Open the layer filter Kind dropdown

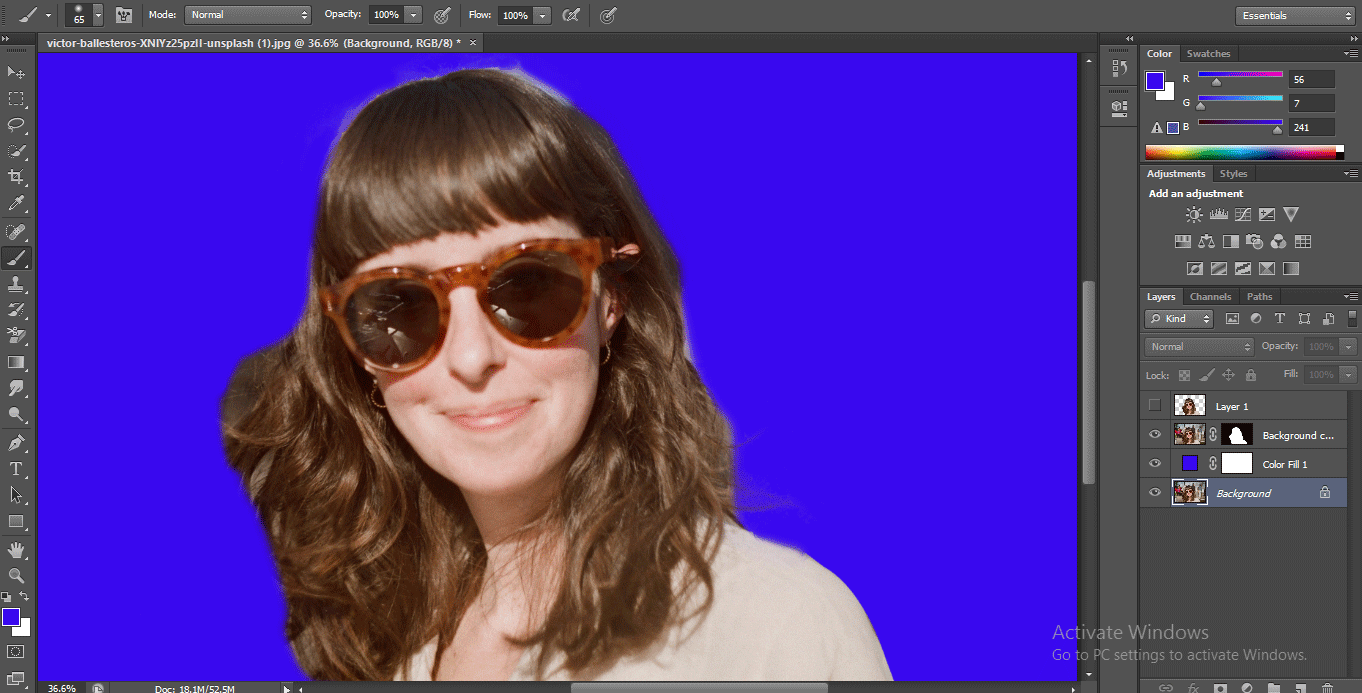(x=1179, y=319)
